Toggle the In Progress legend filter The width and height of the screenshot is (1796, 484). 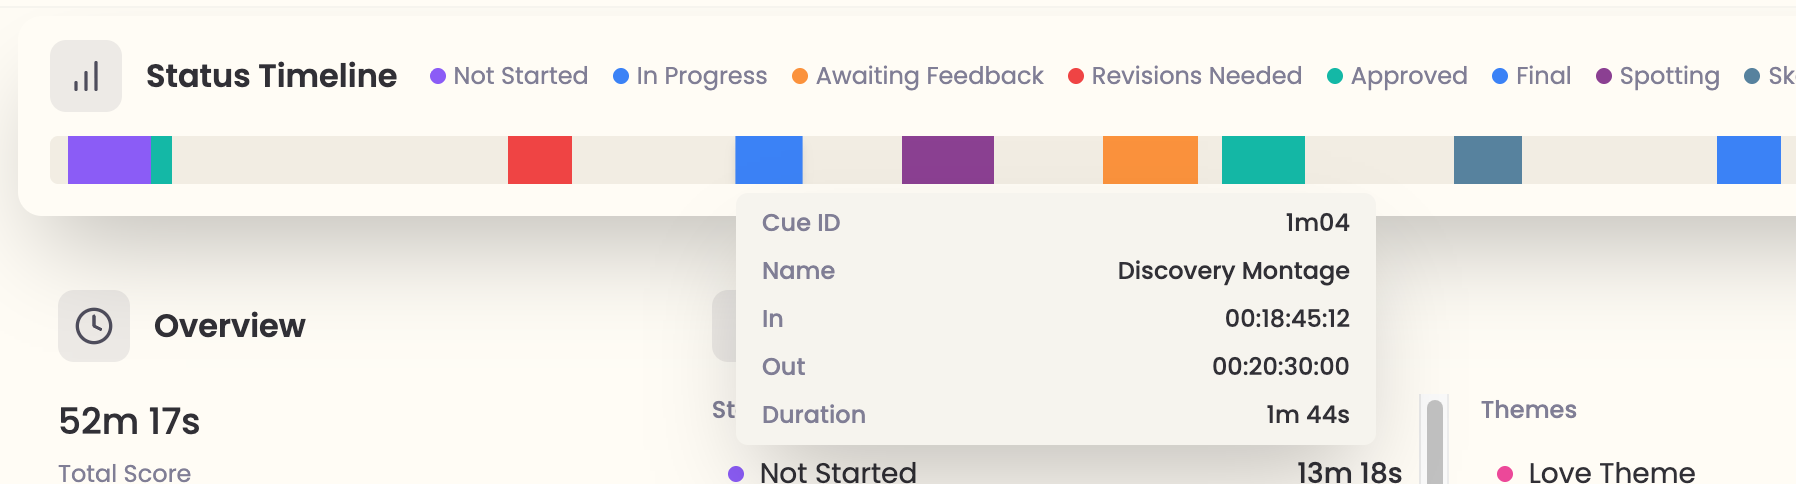click(690, 76)
